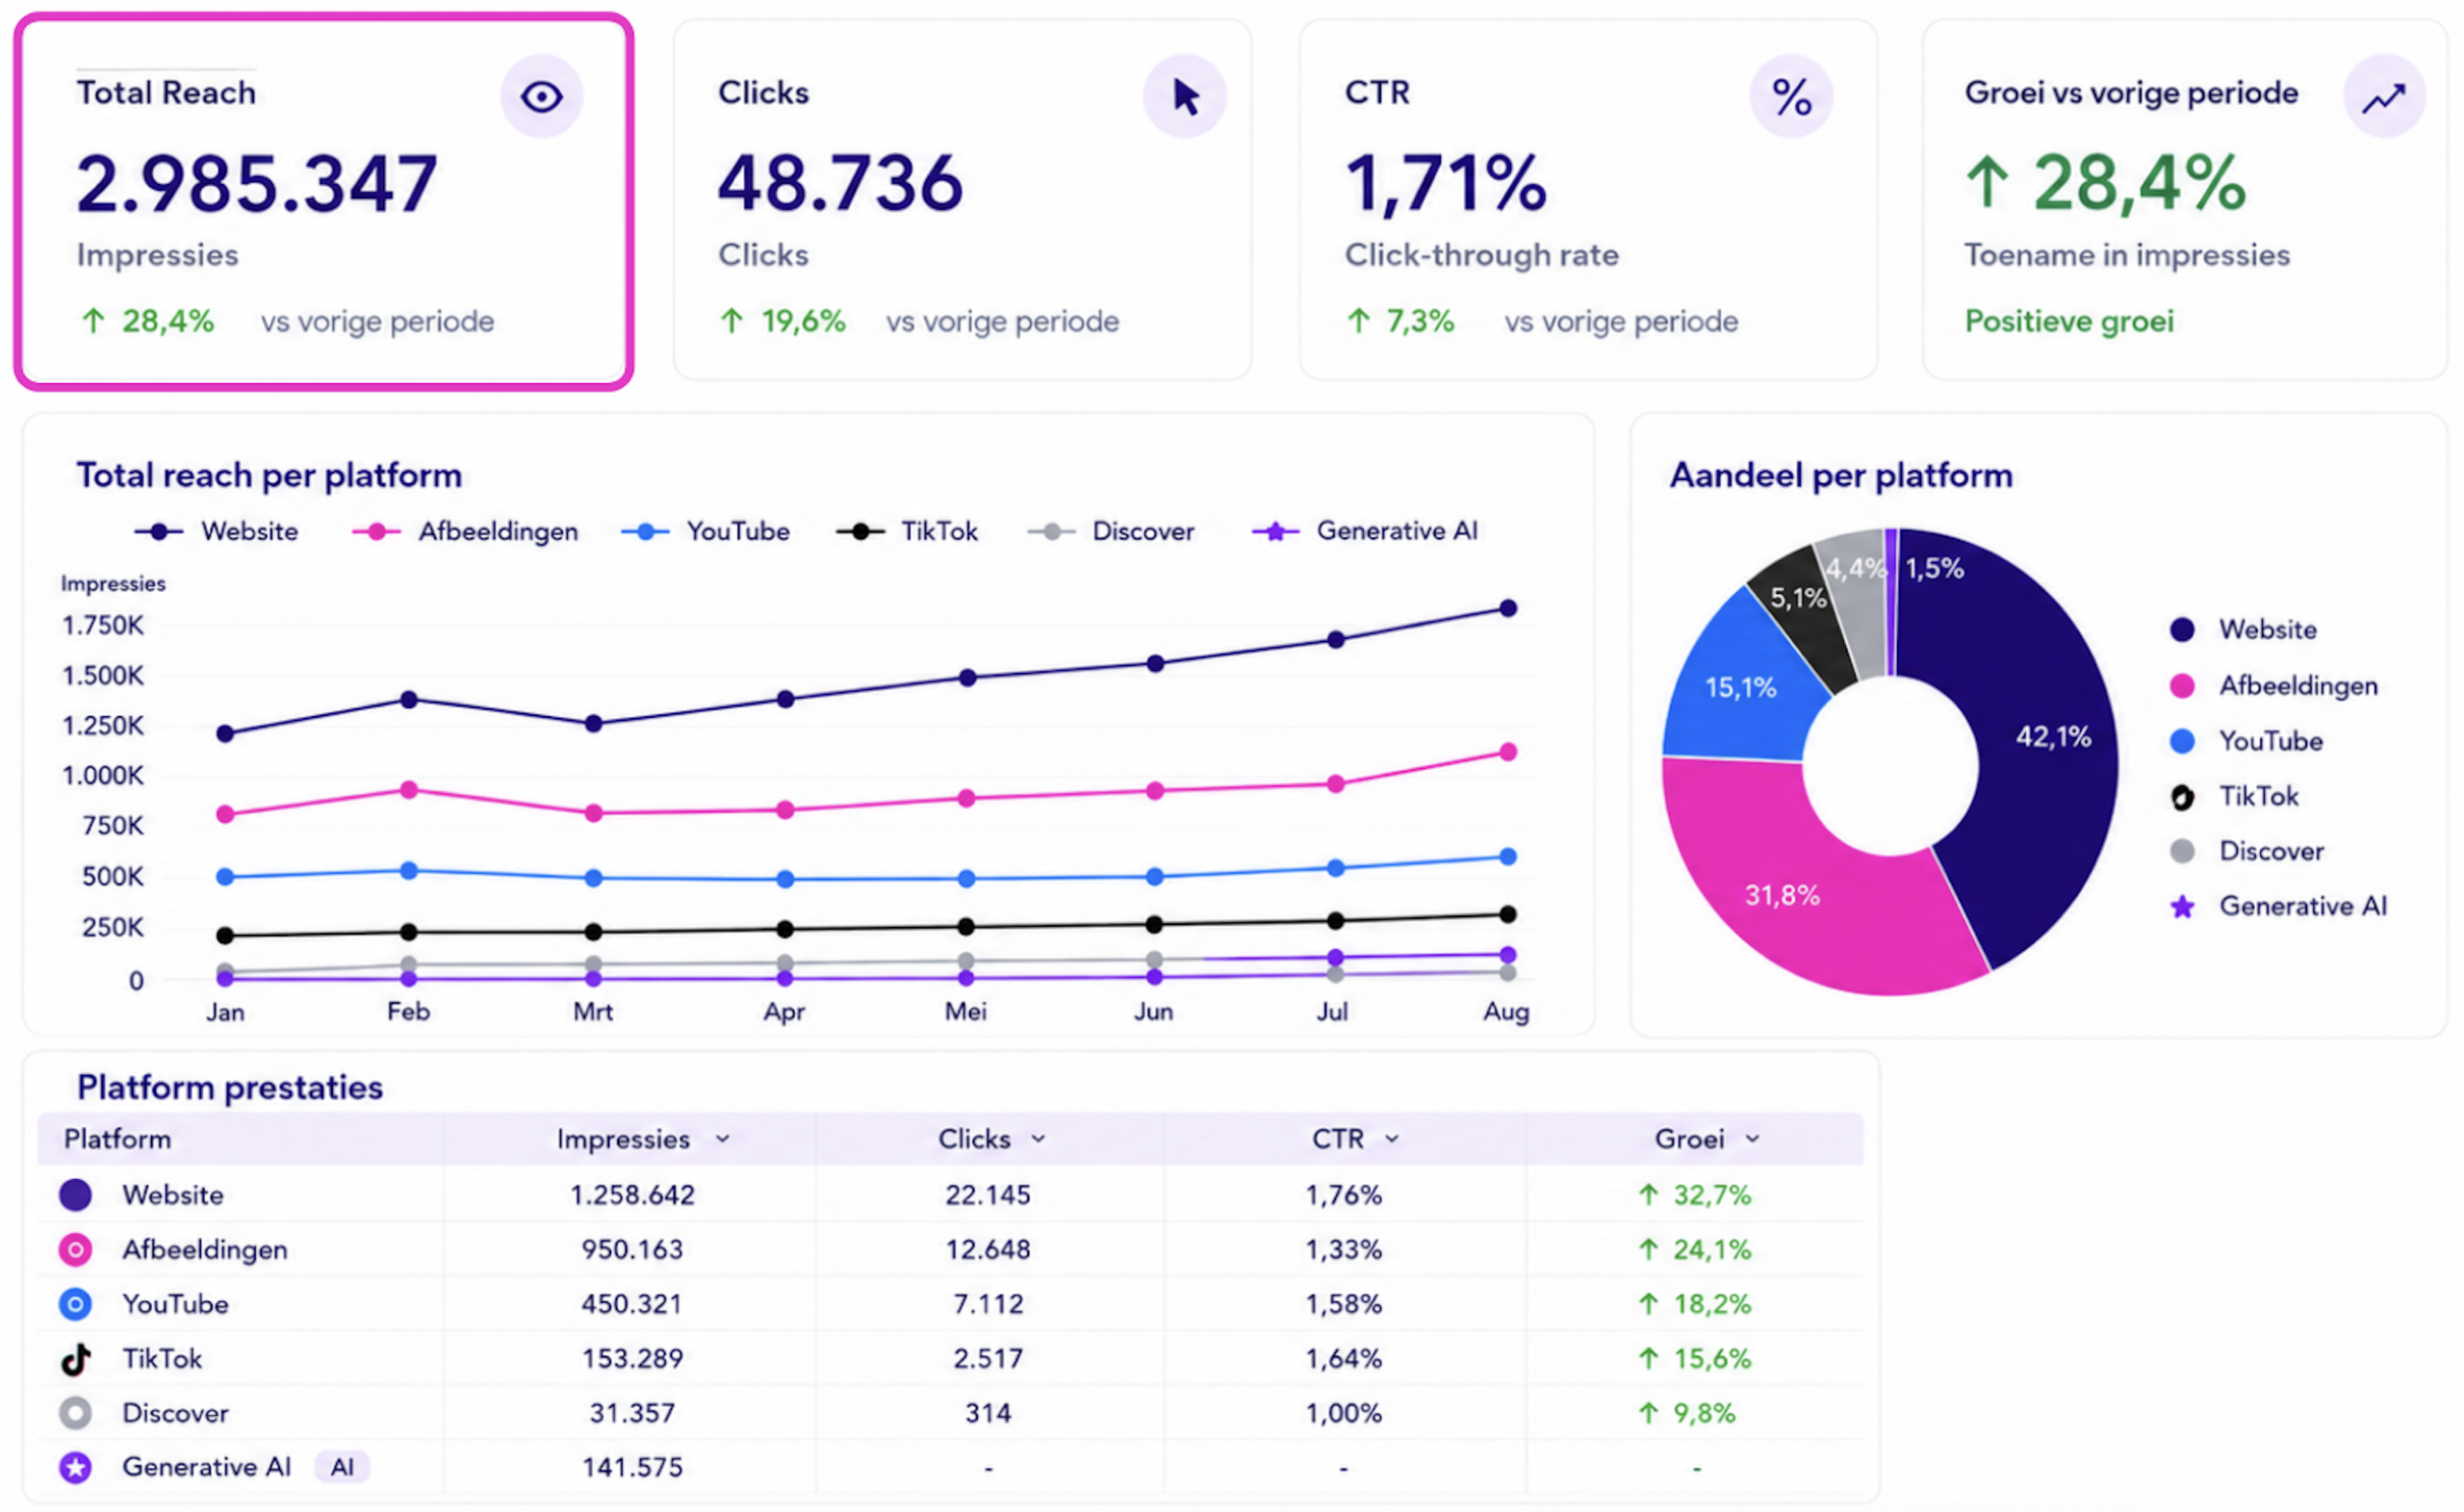The width and height of the screenshot is (2464, 1512).
Task: Click the green arrow beside 7,3% in CTR card
Action: pos(1358,321)
